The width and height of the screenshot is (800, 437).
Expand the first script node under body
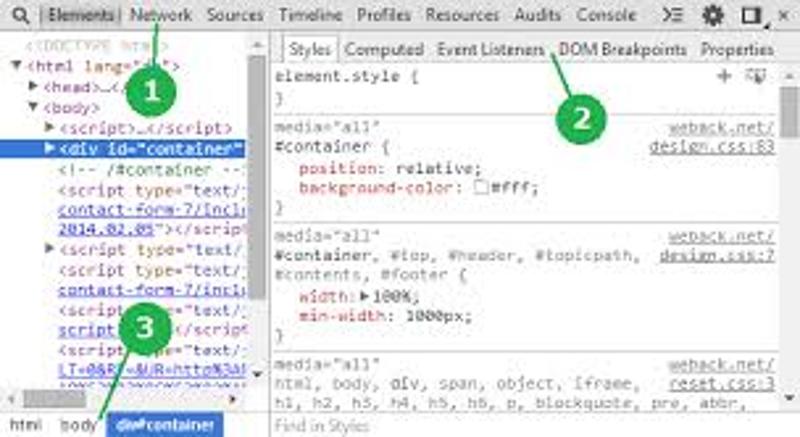click(49, 127)
